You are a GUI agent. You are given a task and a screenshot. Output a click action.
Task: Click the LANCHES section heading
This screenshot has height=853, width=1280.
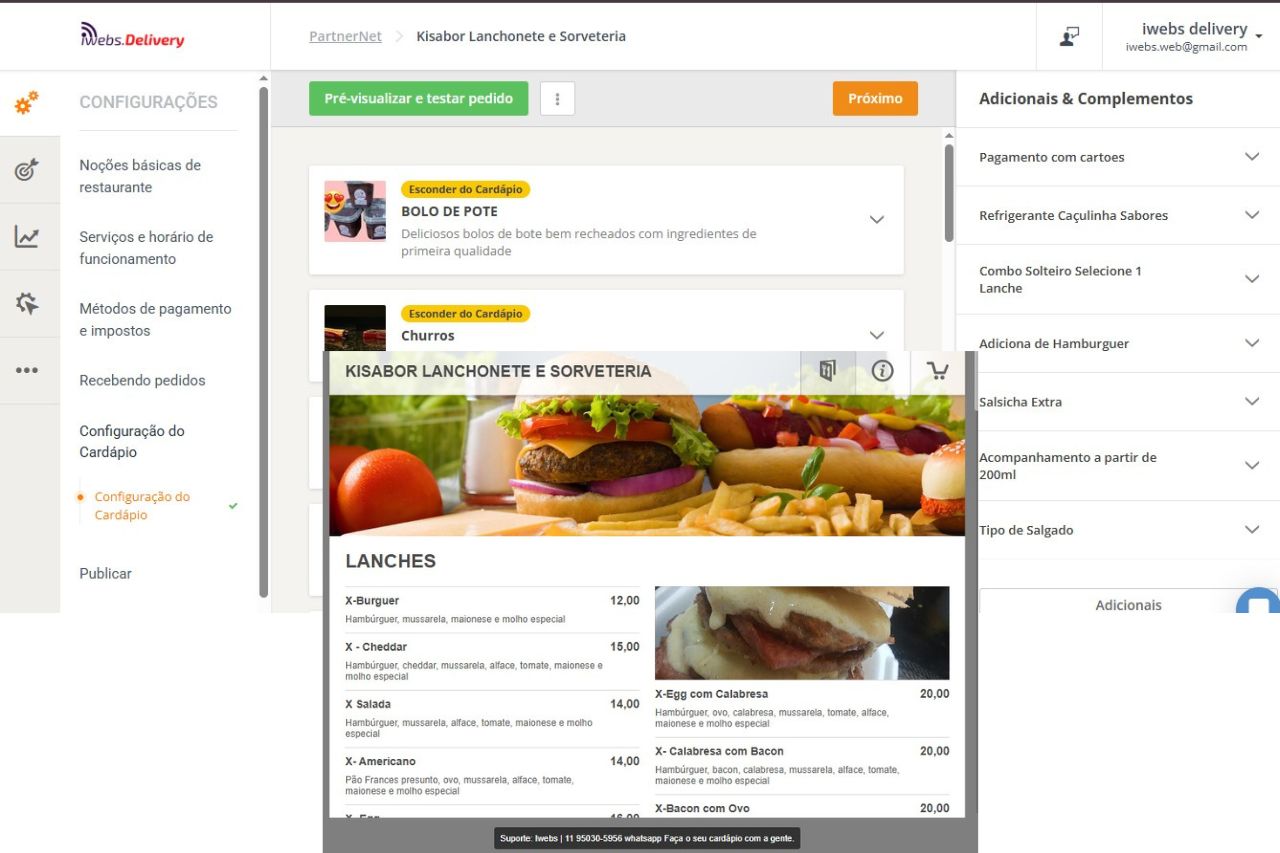pos(390,561)
